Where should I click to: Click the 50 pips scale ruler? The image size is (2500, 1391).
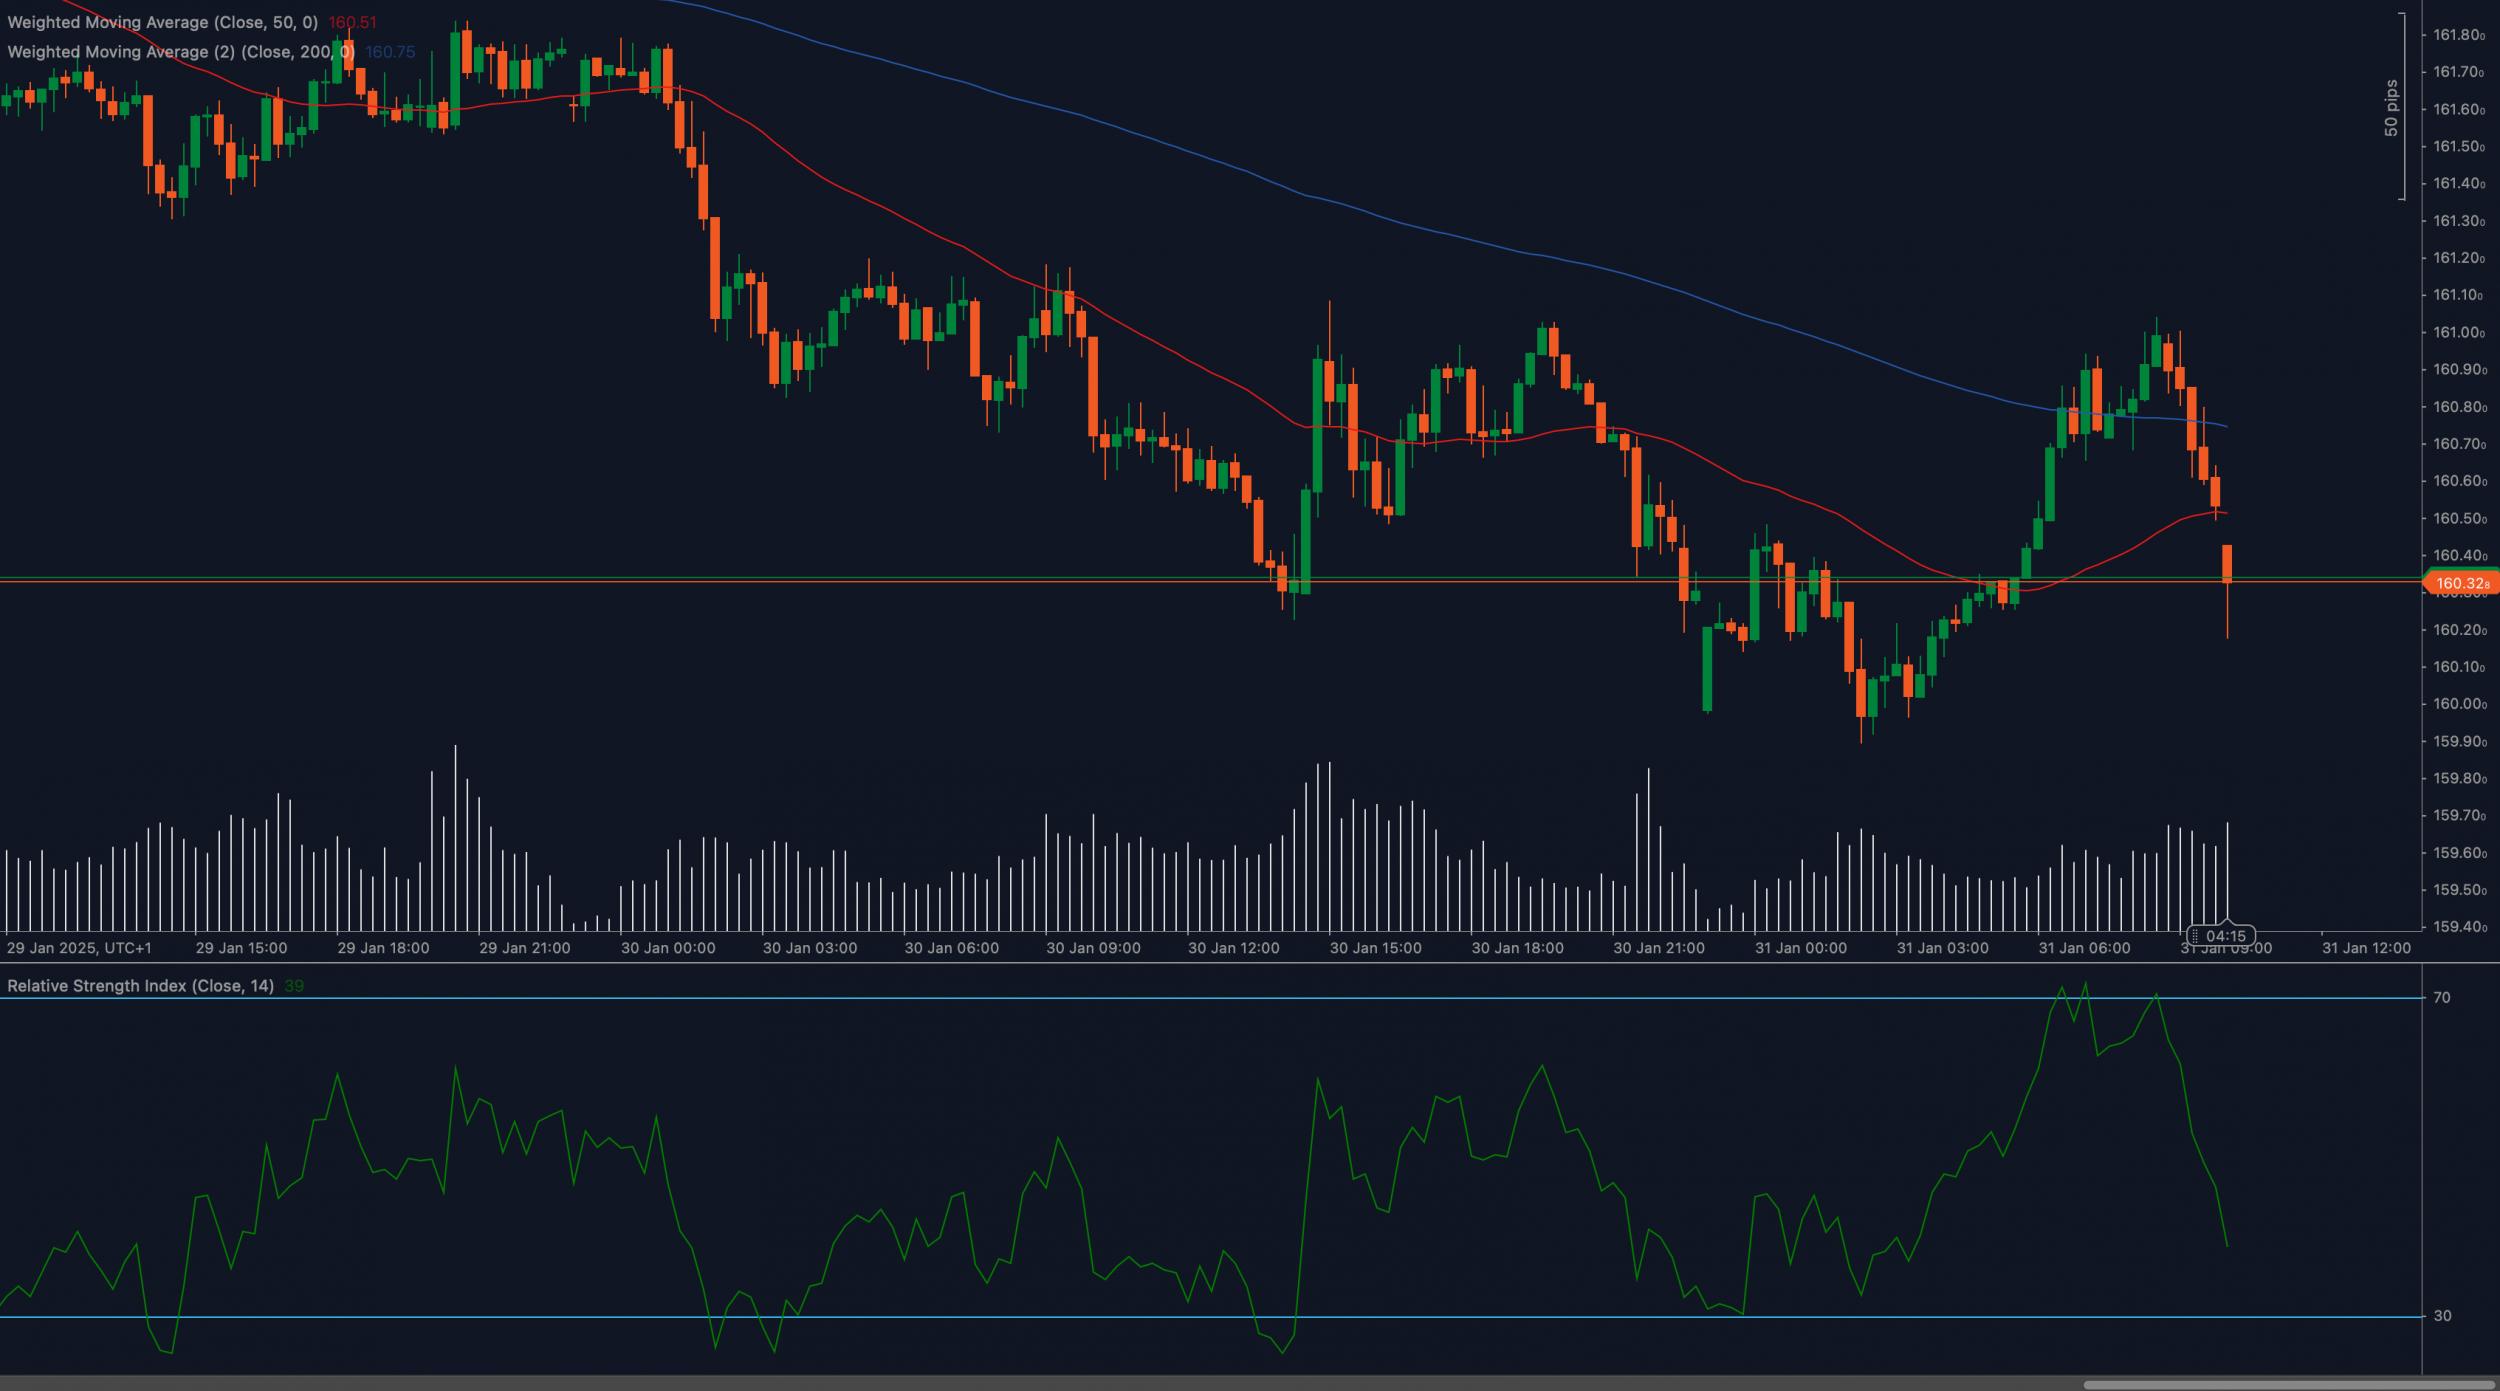pyautogui.click(x=2391, y=107)
